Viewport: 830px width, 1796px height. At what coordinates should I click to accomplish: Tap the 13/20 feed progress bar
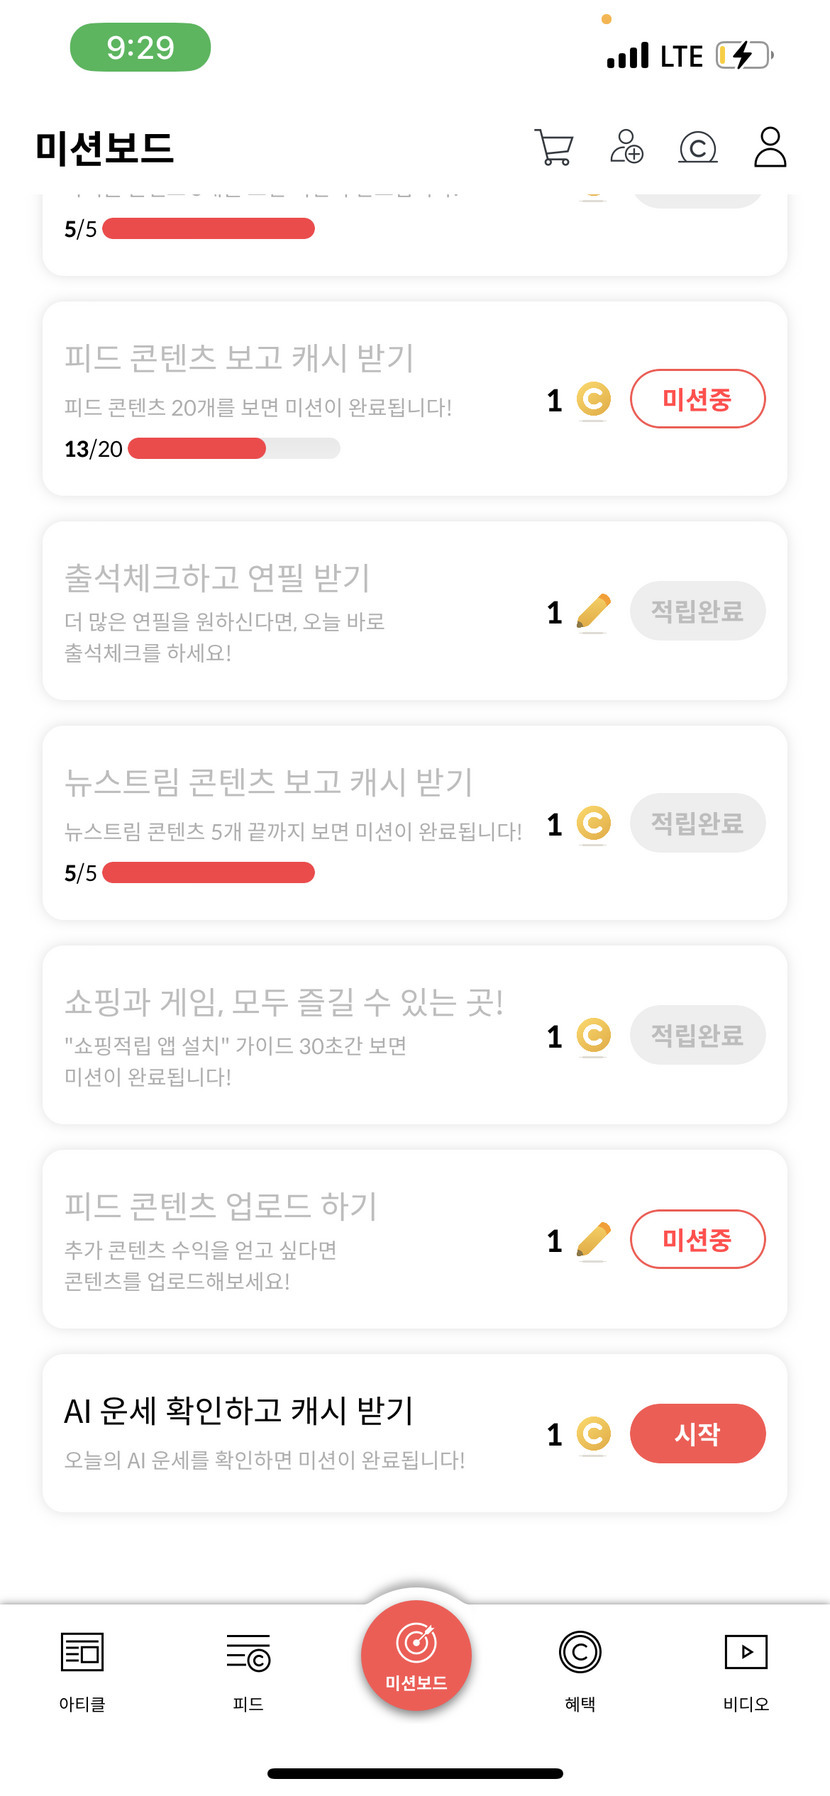coord(234,449)
